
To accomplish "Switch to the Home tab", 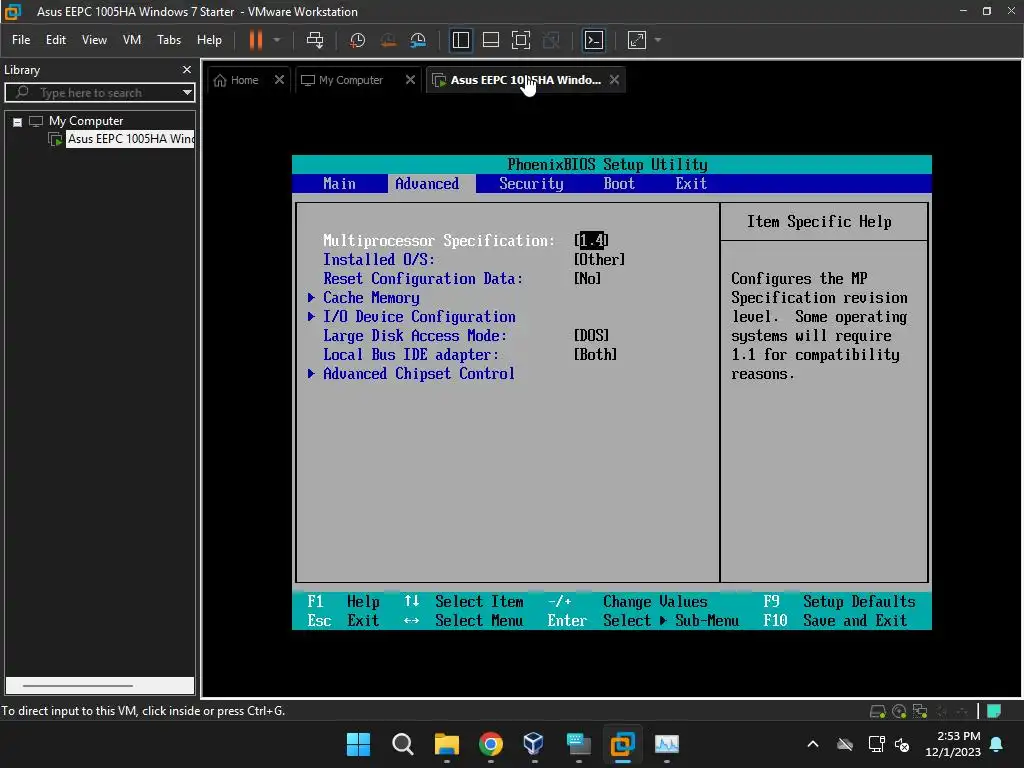I will point(236,80).
